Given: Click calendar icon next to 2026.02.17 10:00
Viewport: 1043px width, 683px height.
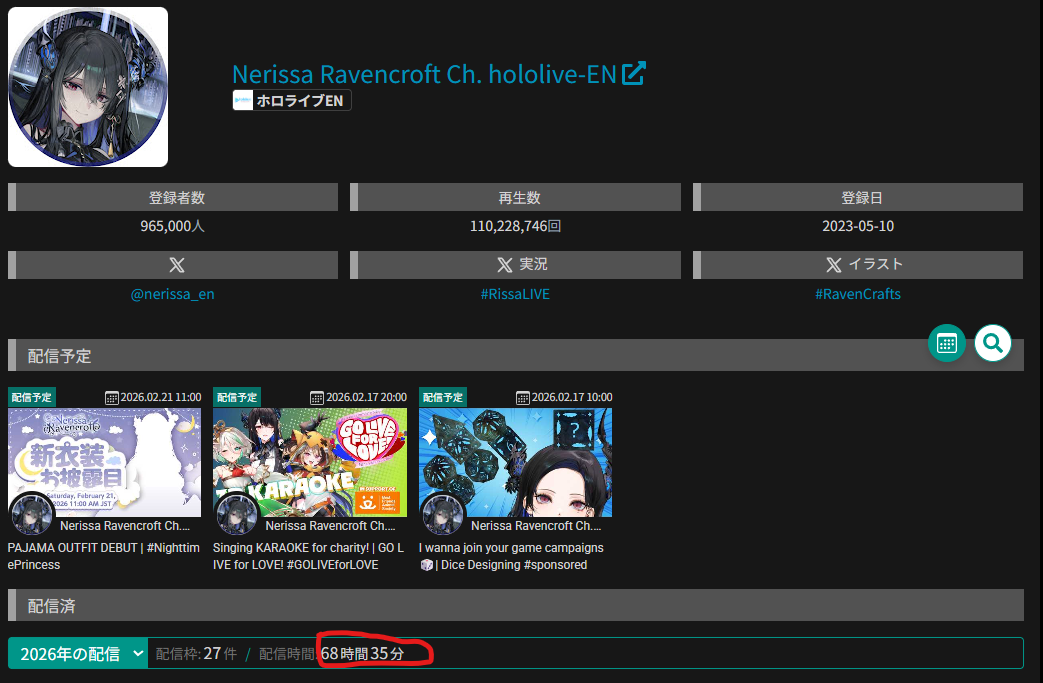Looking at the screenshot, I should (x=523, y=398).
